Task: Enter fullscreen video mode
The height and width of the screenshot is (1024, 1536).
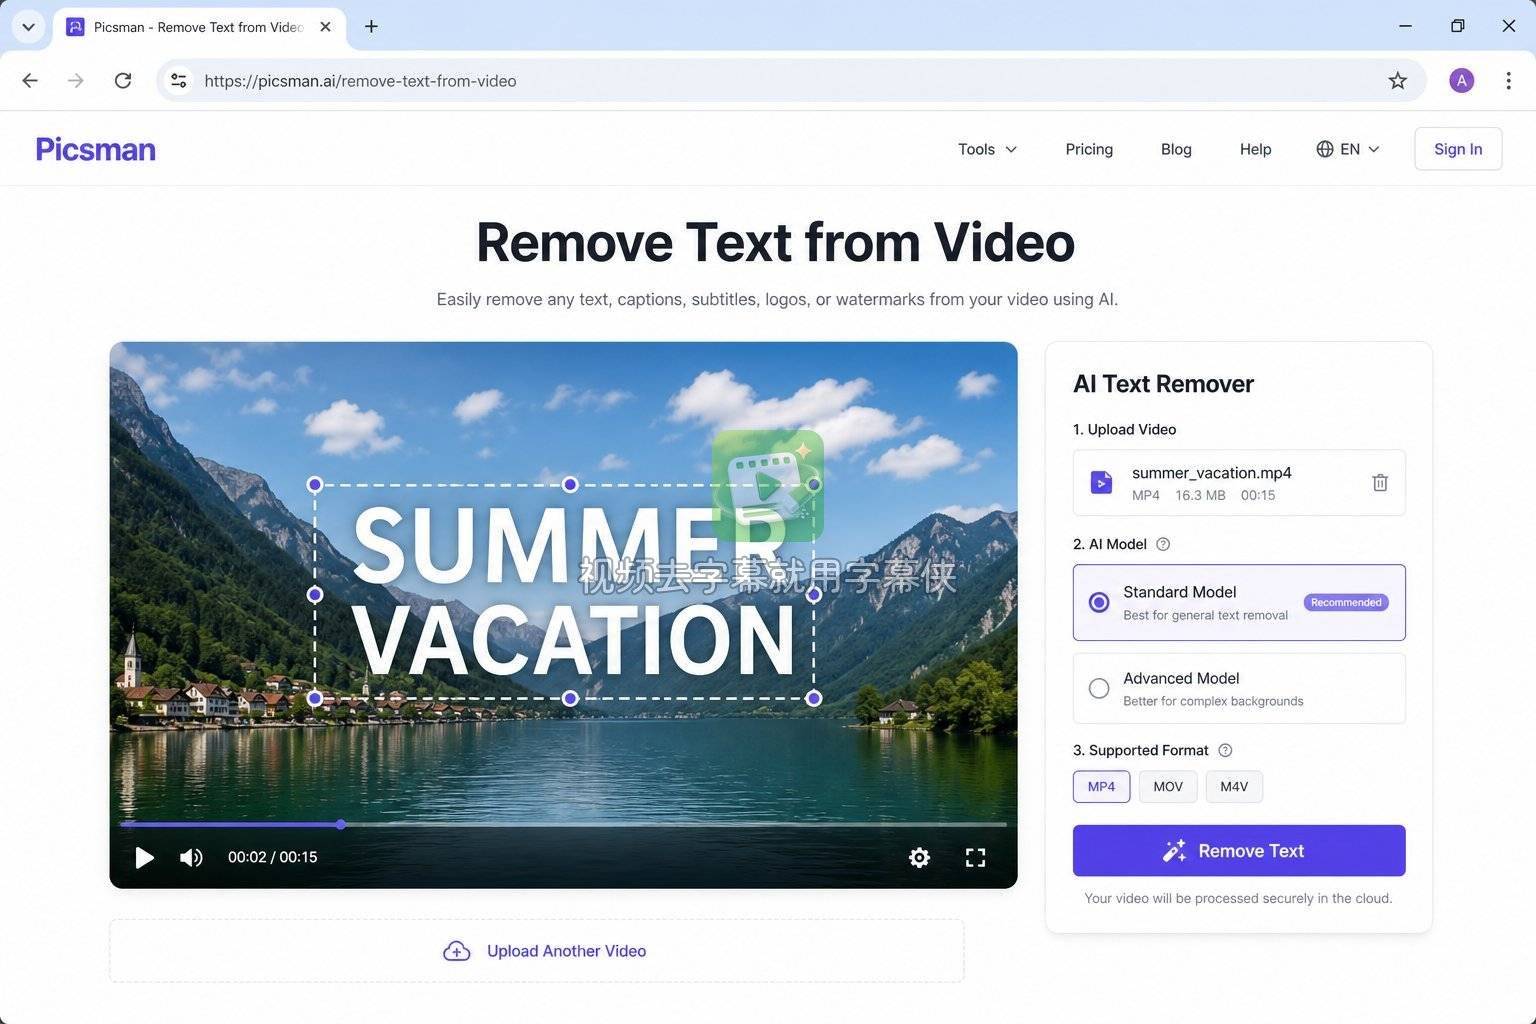Action: tap(975, 857)
